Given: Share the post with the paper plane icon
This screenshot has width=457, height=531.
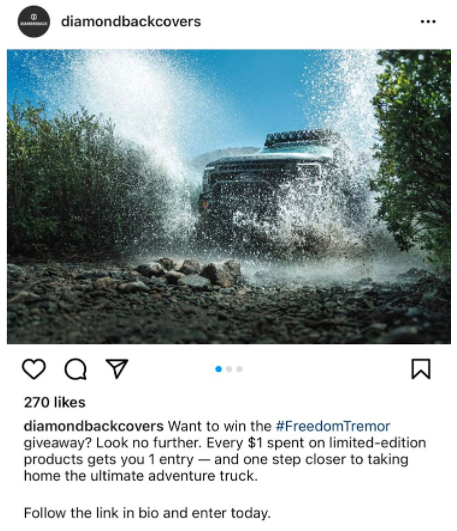Looking at the screenshot, I should click(x=117, y=368).
